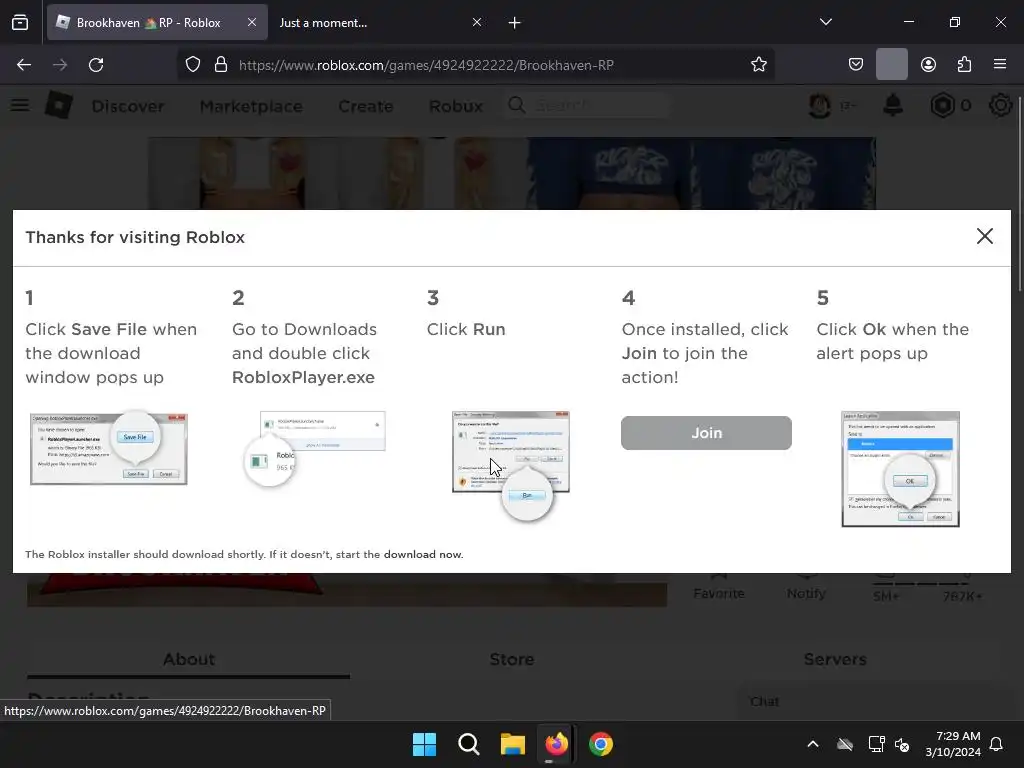Switch to the Store tab
1024x768 pixels.
[x=512, y=659]
